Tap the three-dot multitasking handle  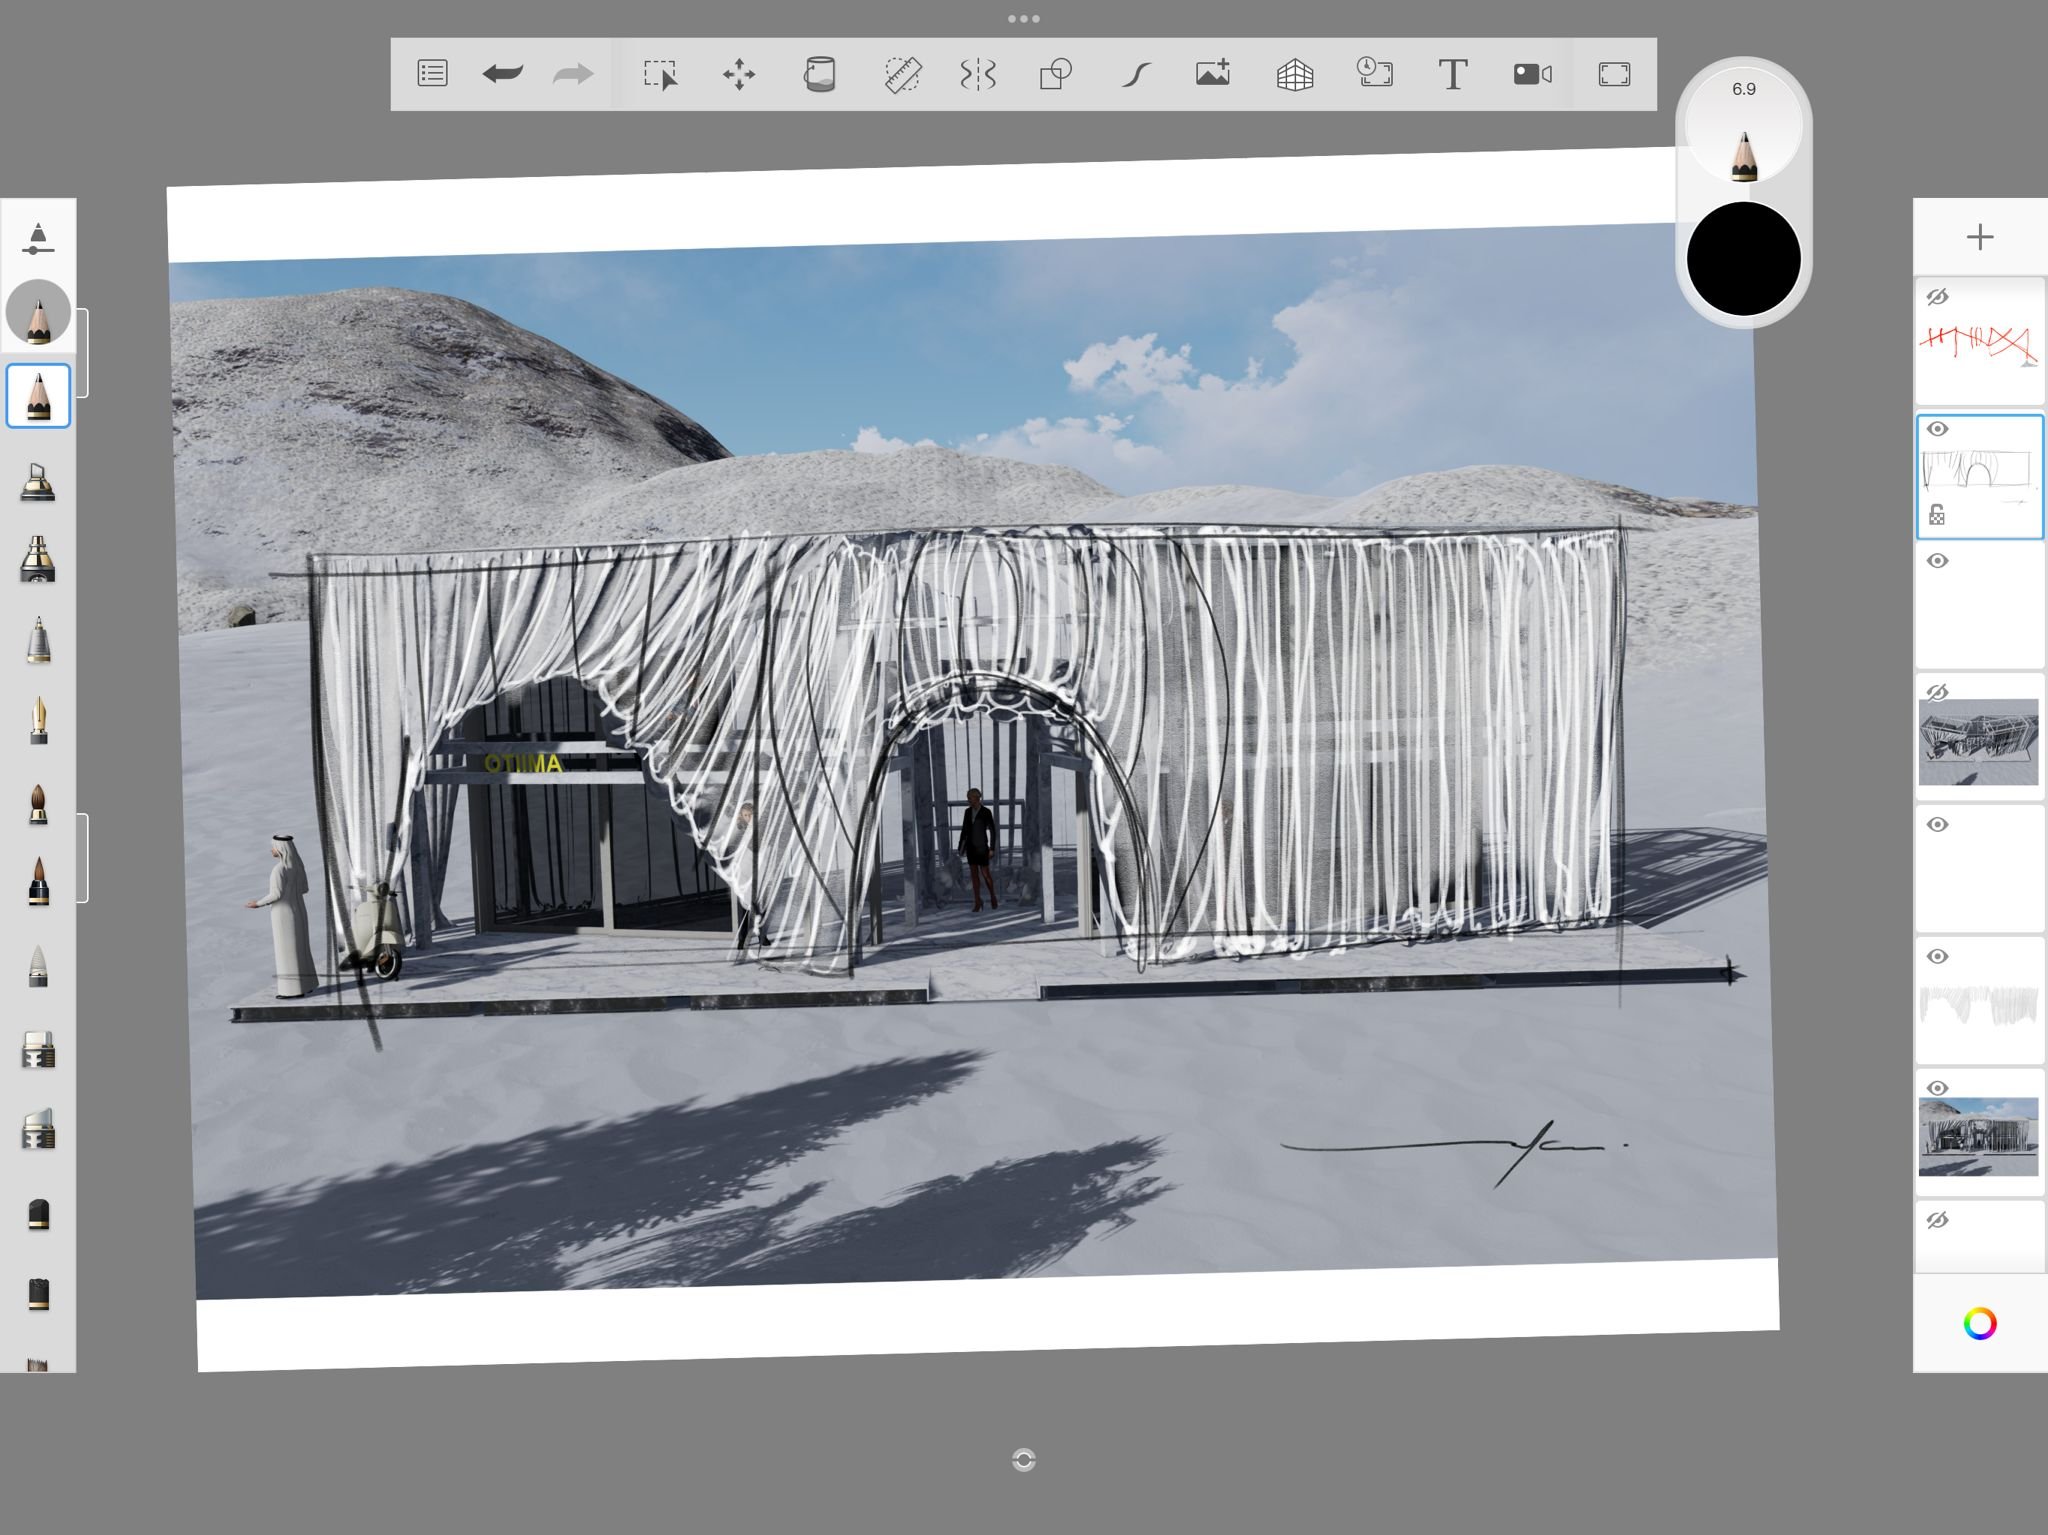coord(1023,19)
